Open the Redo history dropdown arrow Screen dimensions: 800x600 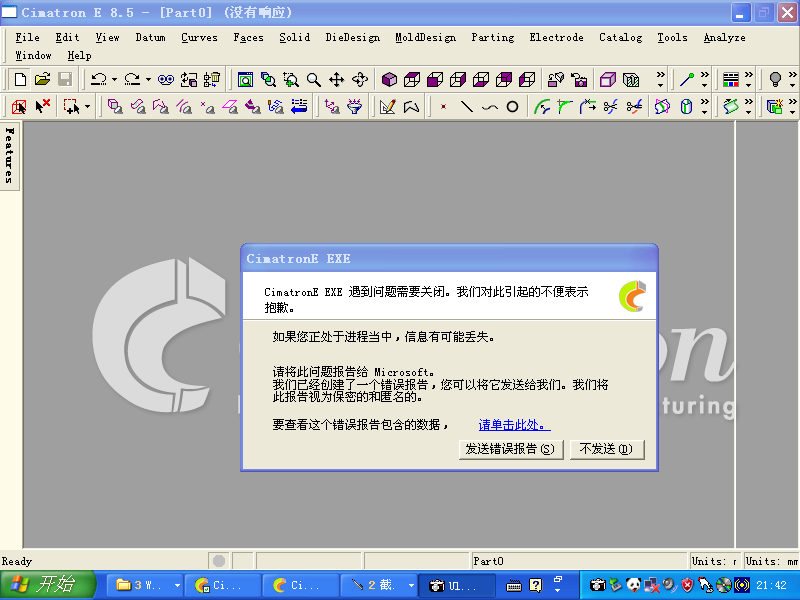click(148, 79)
